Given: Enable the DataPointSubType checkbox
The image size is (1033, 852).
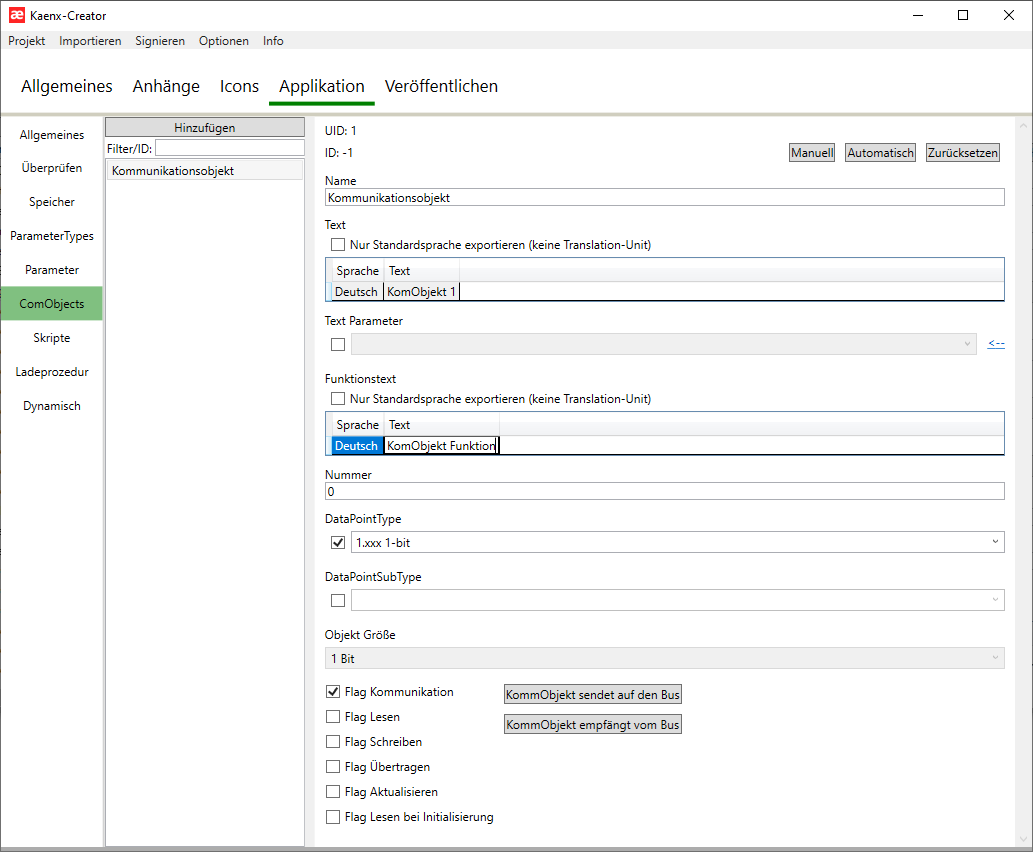Looking at the screenshot, I should [337, 600].
